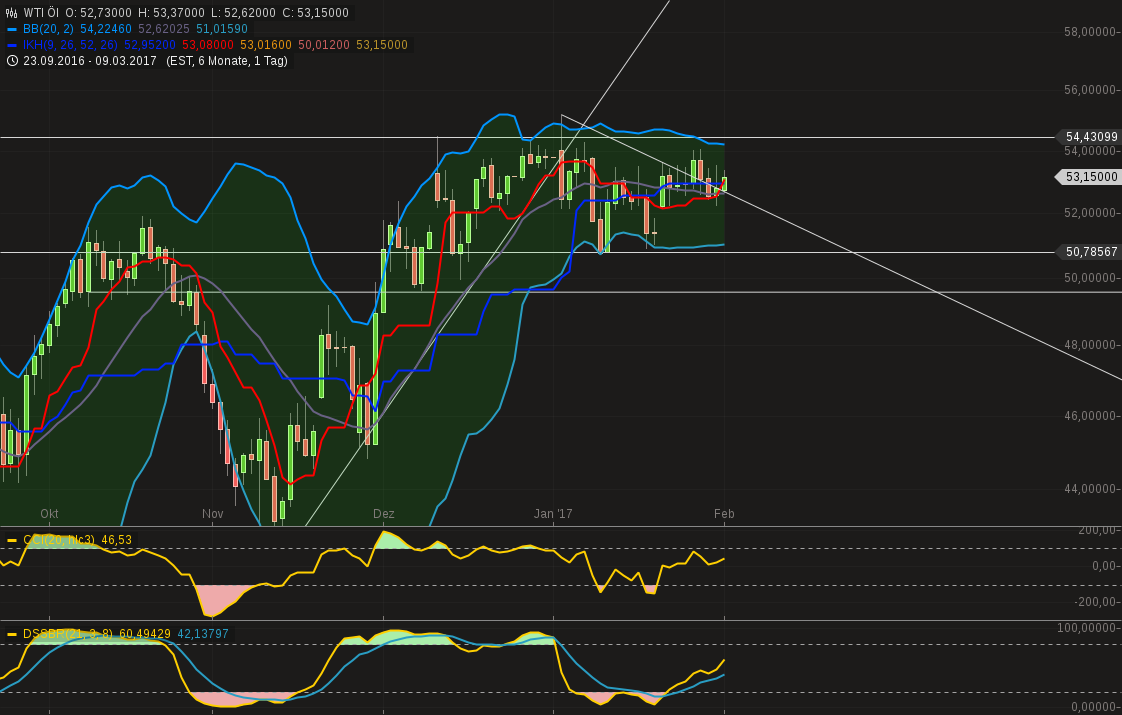Click the dark blue IKH legend marker
The width and height of the screenshot is (1122, 715).
click(11, 45)
